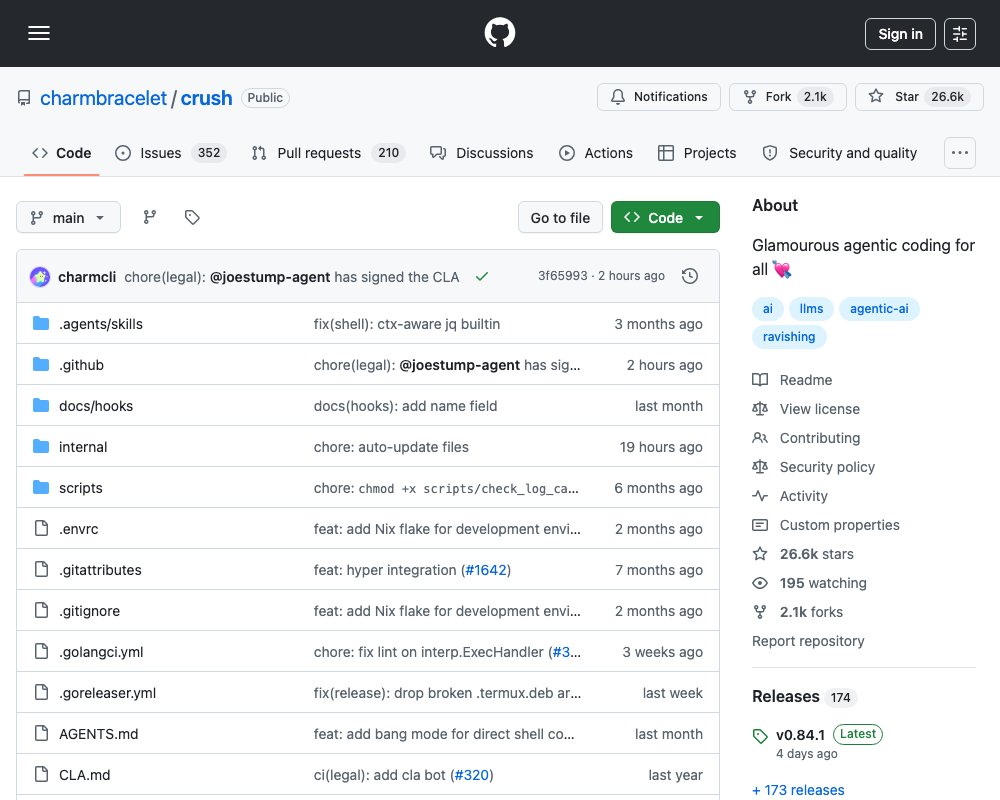This screenshot has width=1000, height=800.
Task: Open the AGENTS.md file
Action: point(98,734)
